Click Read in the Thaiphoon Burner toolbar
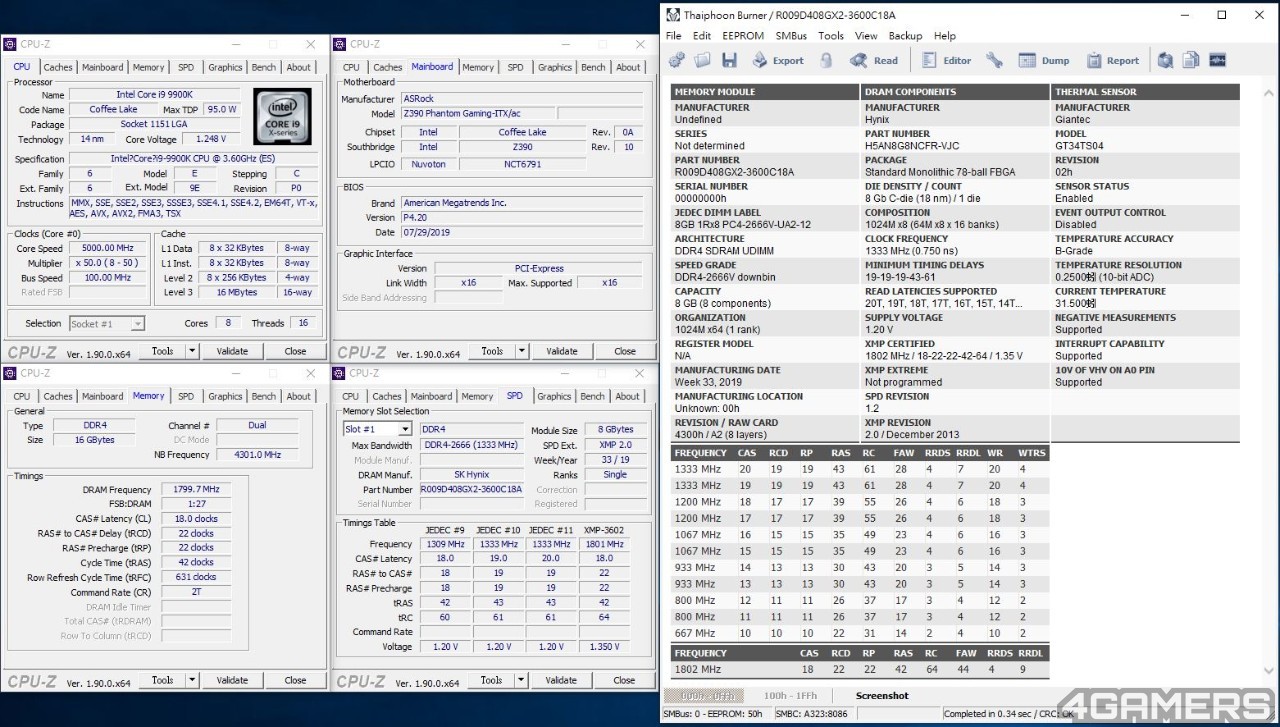Screen dimensions: 1280x727 pyautogui.click(x=874, y=60)
